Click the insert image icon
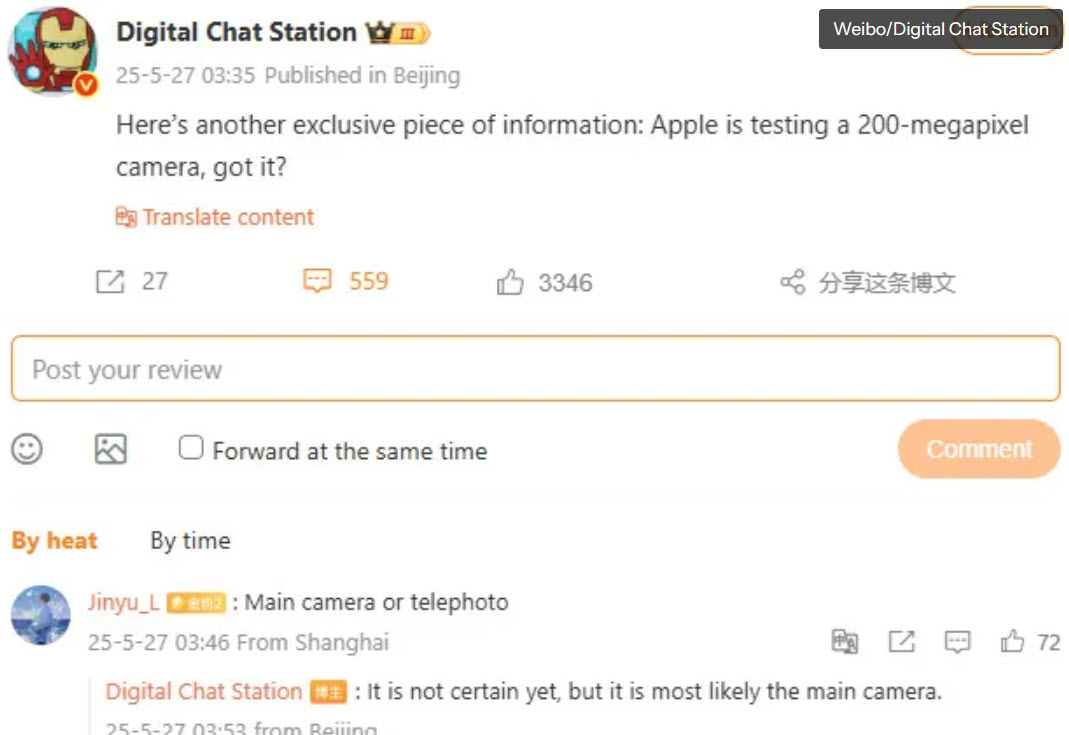1069x735 pixels. tap(111, 449)
